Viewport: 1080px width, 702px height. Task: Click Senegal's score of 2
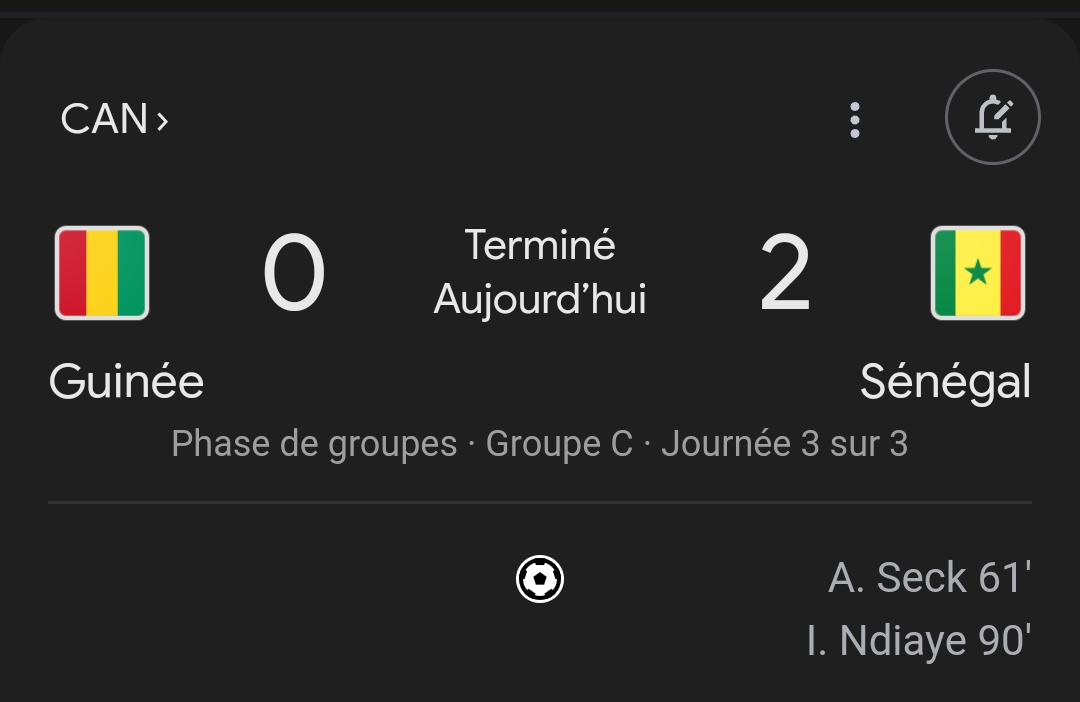coord(785,273)
